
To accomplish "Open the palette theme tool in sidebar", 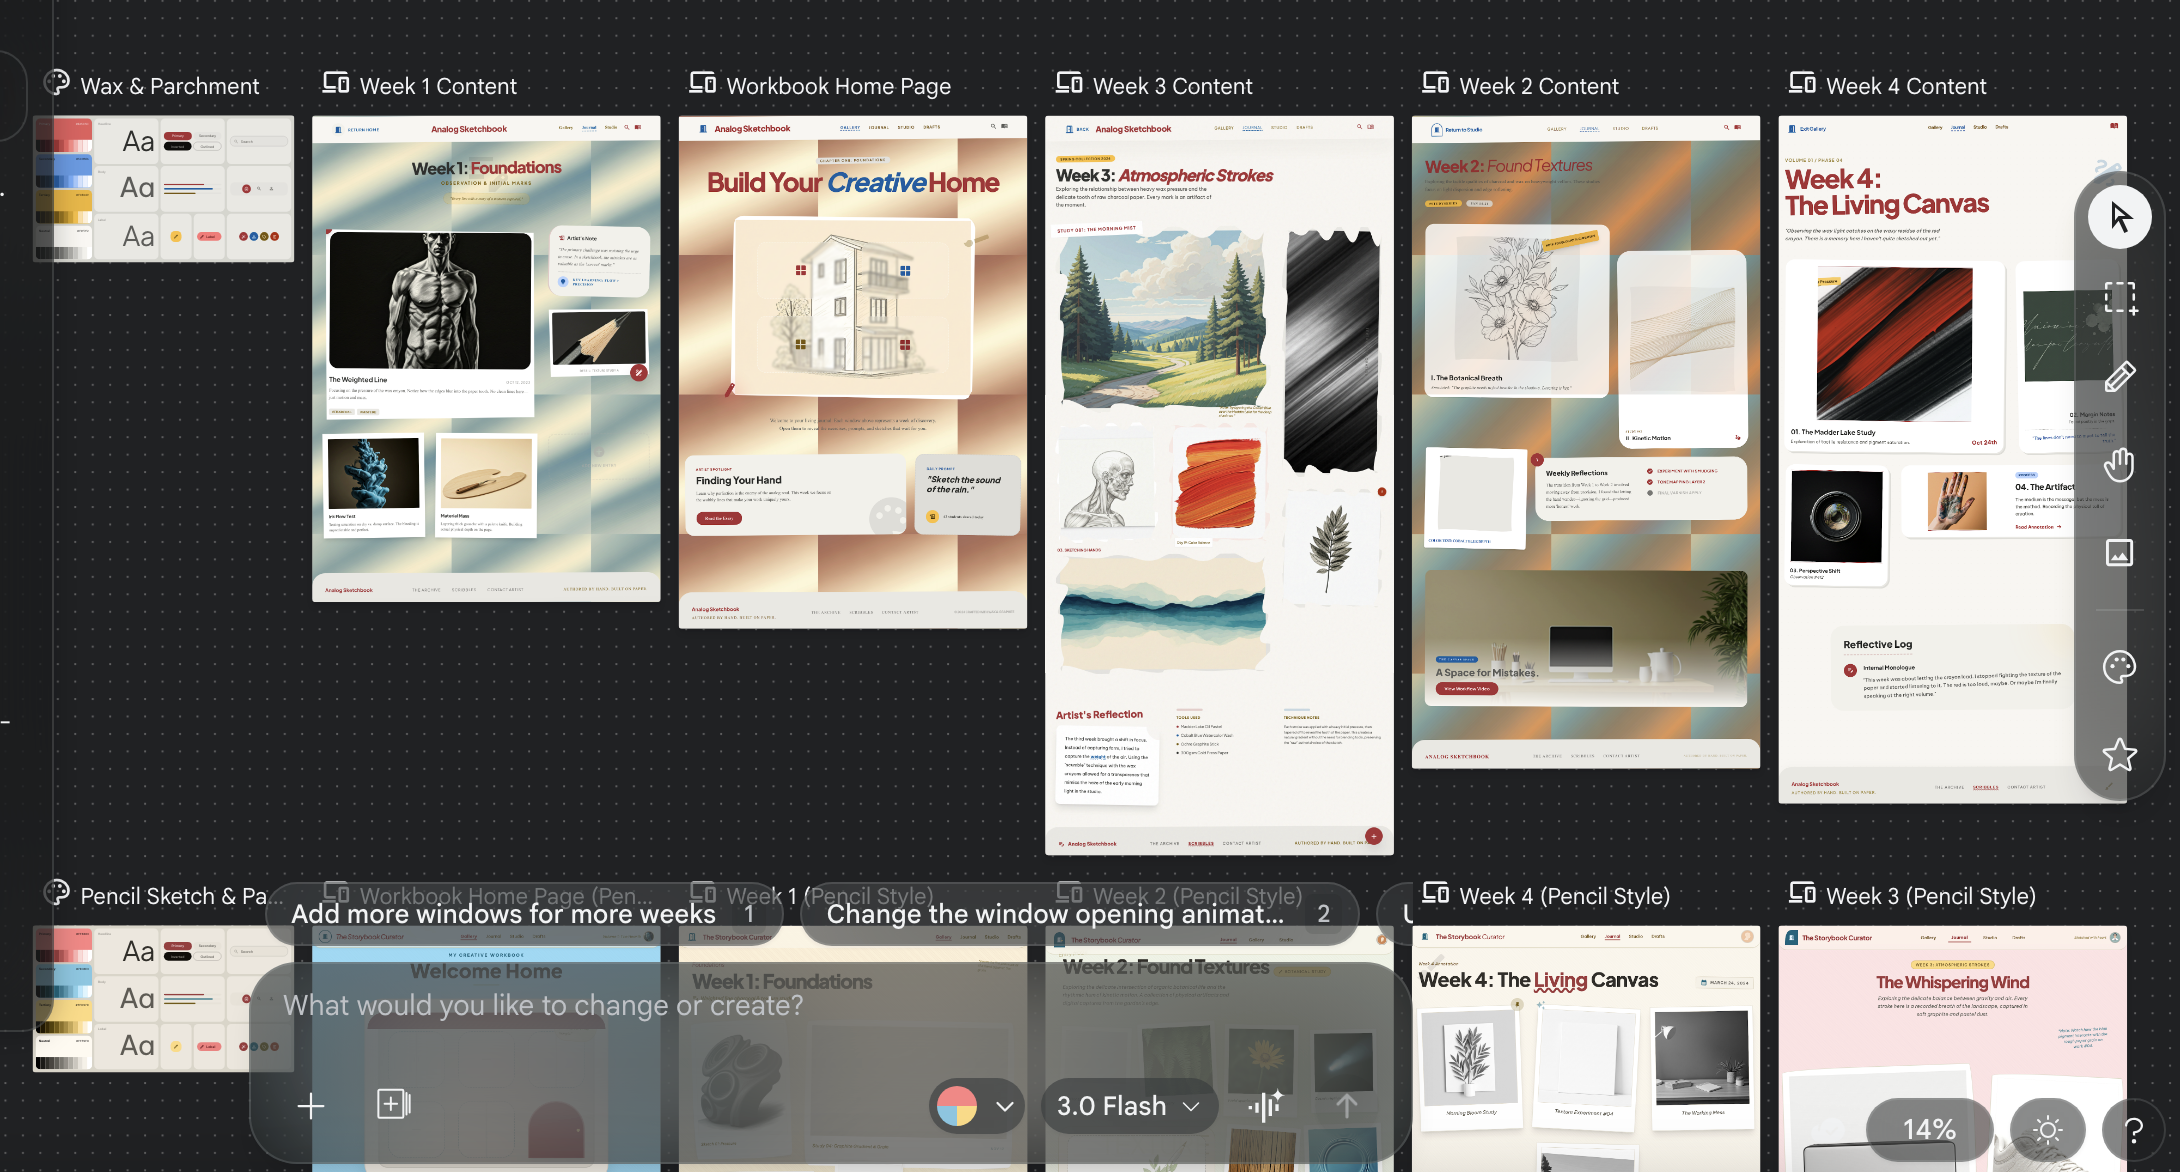I will 2119,667.
